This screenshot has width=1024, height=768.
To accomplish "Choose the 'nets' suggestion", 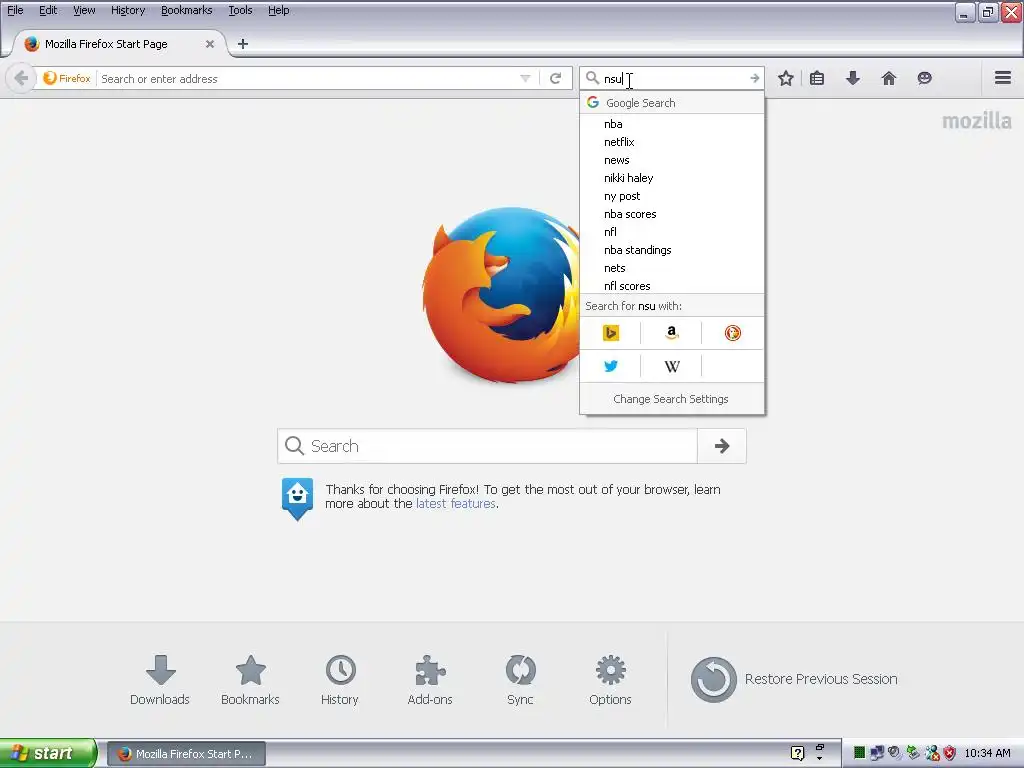I will [x=671, y=268].
